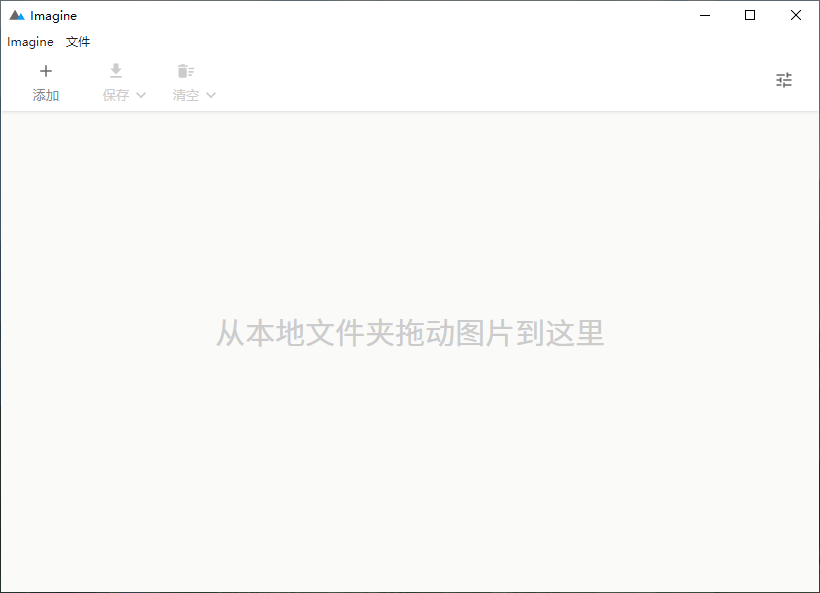Screen dimensions: 820x593
Task: Click blank drop area below the hint text
Action: tap(410, 470)
